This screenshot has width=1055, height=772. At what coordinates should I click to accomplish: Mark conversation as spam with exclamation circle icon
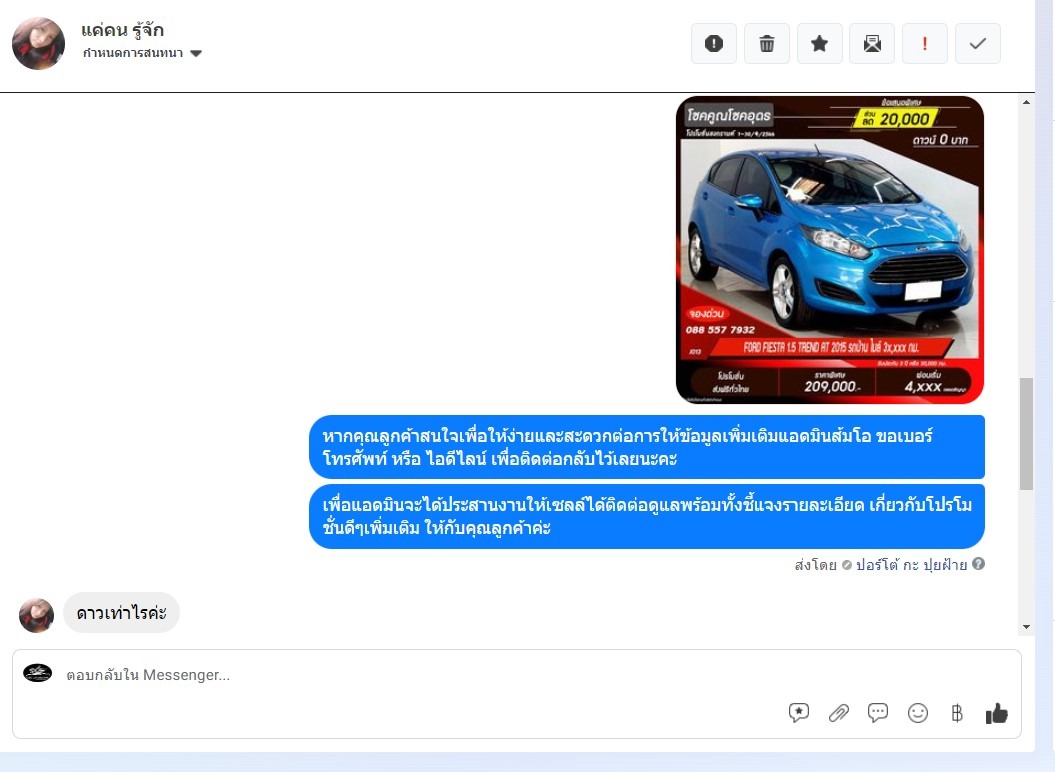(x=714, y=44)
